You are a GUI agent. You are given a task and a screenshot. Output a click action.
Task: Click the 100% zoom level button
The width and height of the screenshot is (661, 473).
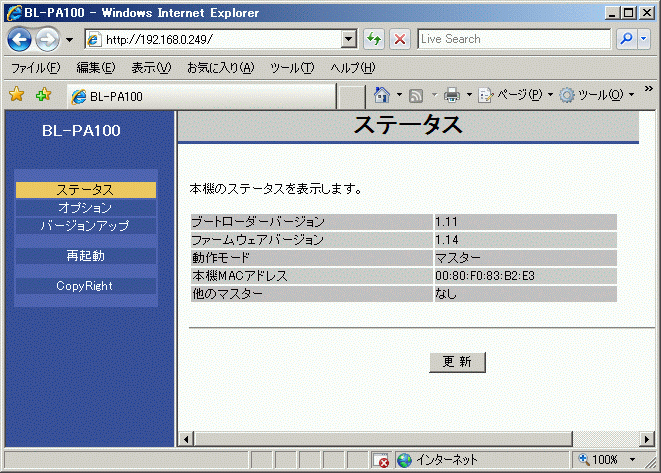[598, 460]
